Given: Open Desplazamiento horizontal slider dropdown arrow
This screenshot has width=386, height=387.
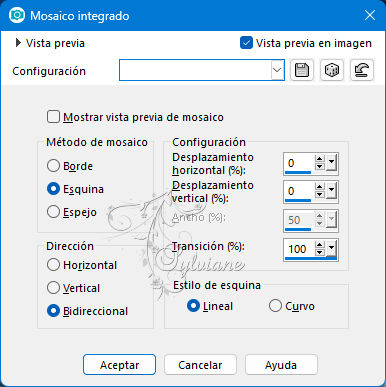Looking at the screenshot, I should point(331,163).
